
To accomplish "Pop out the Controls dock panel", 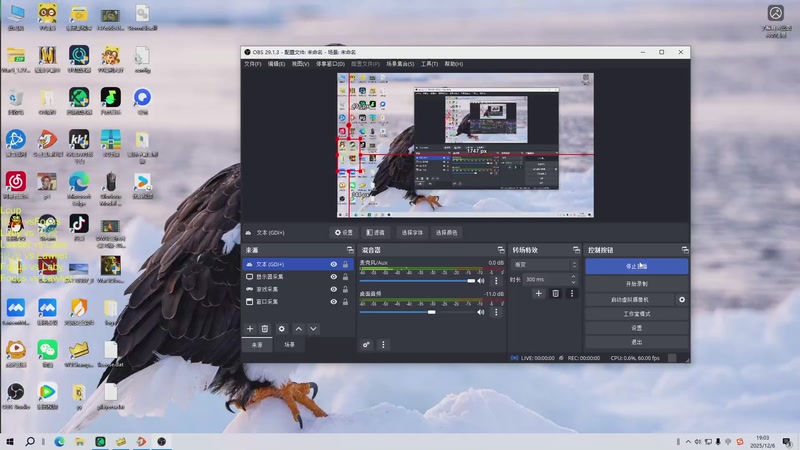I will pyautogui.click(x=685, y=250).
